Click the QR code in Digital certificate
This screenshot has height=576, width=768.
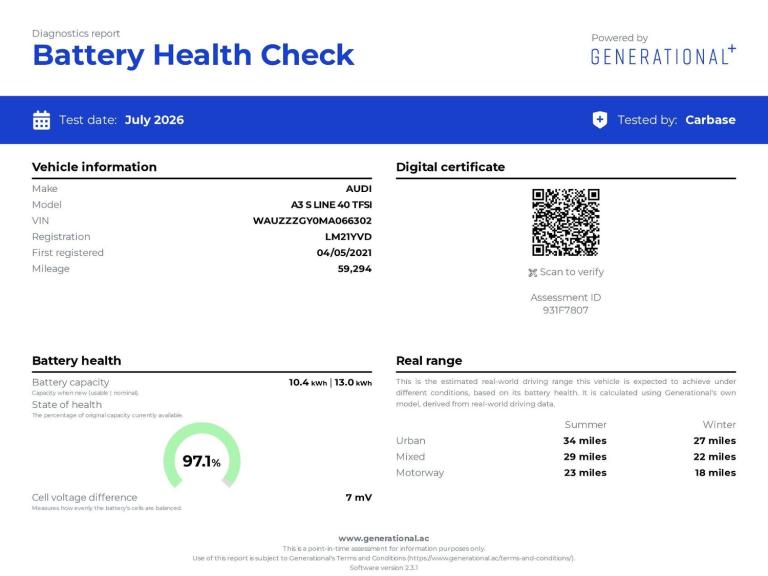click(x=566, y=222)
